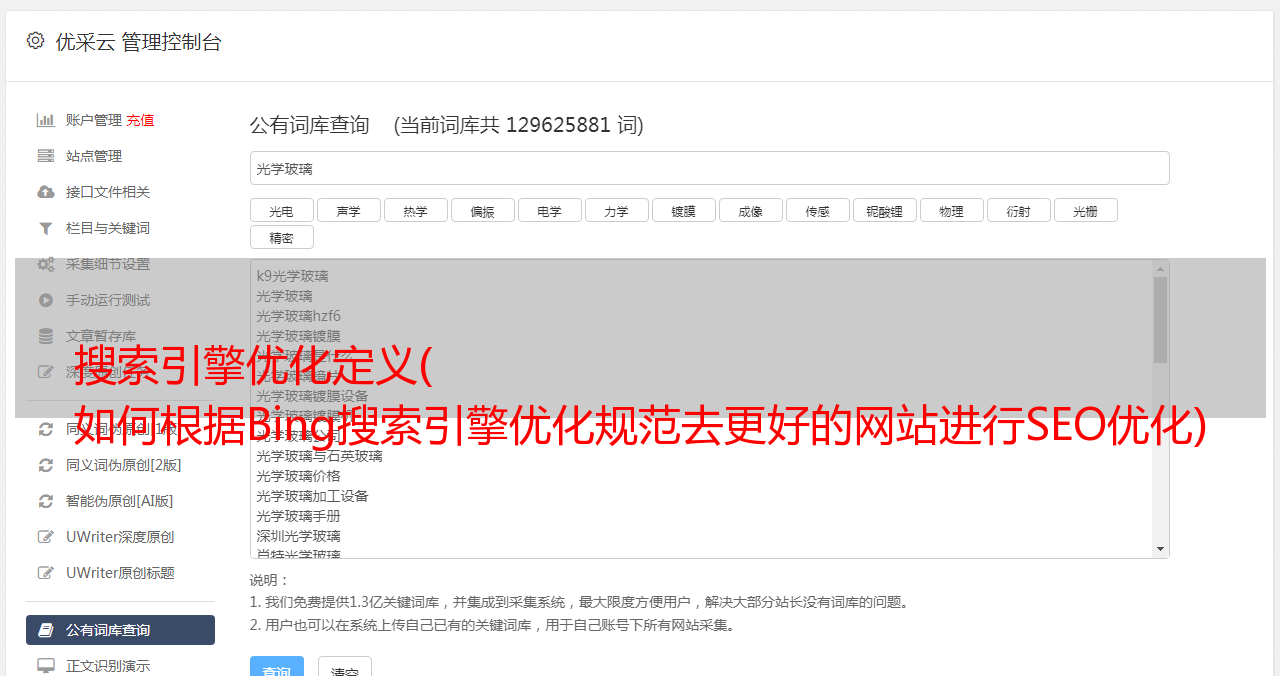Click the 栏目与关键词 filter icon
Image resolution: width=1280 pixels, height=676 pixels.
pos(45,228)
